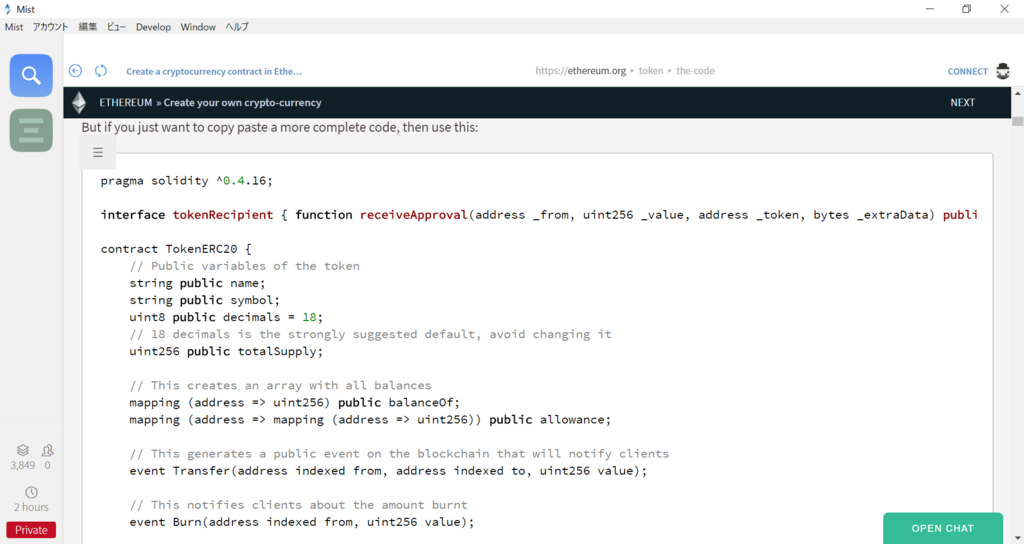Go back with the back arrow
The width and height of the screenshot is (1024, 544).
pyautogui.click(x=75, y=71)
